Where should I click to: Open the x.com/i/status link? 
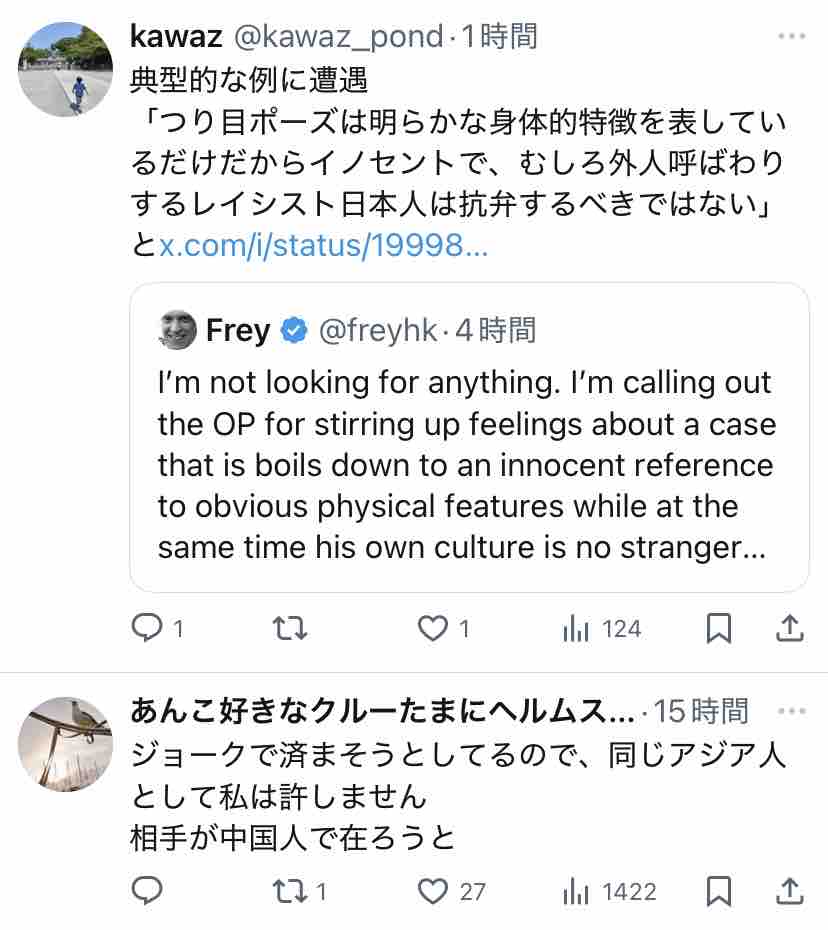323,244
